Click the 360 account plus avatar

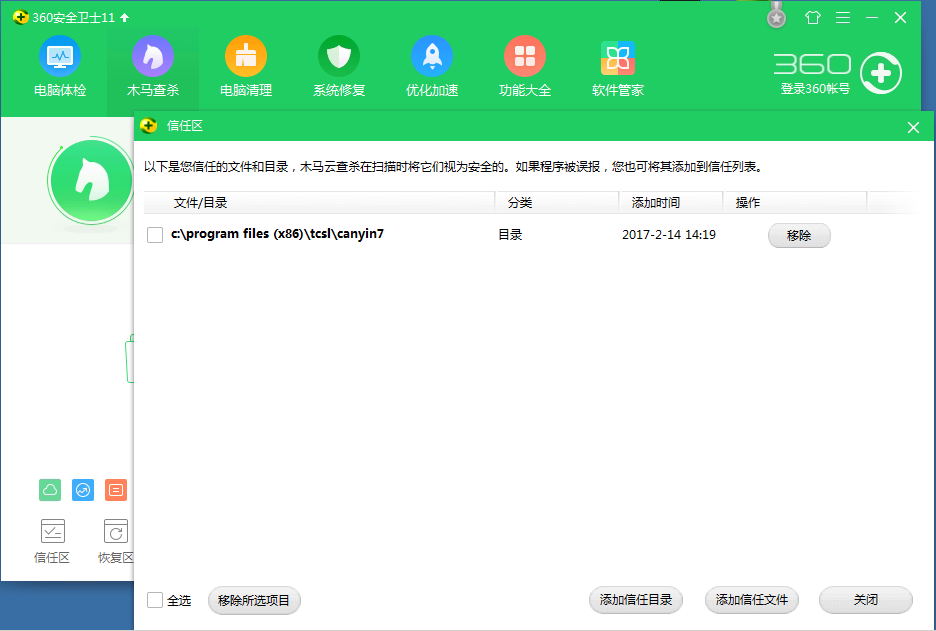coord(880,73)
